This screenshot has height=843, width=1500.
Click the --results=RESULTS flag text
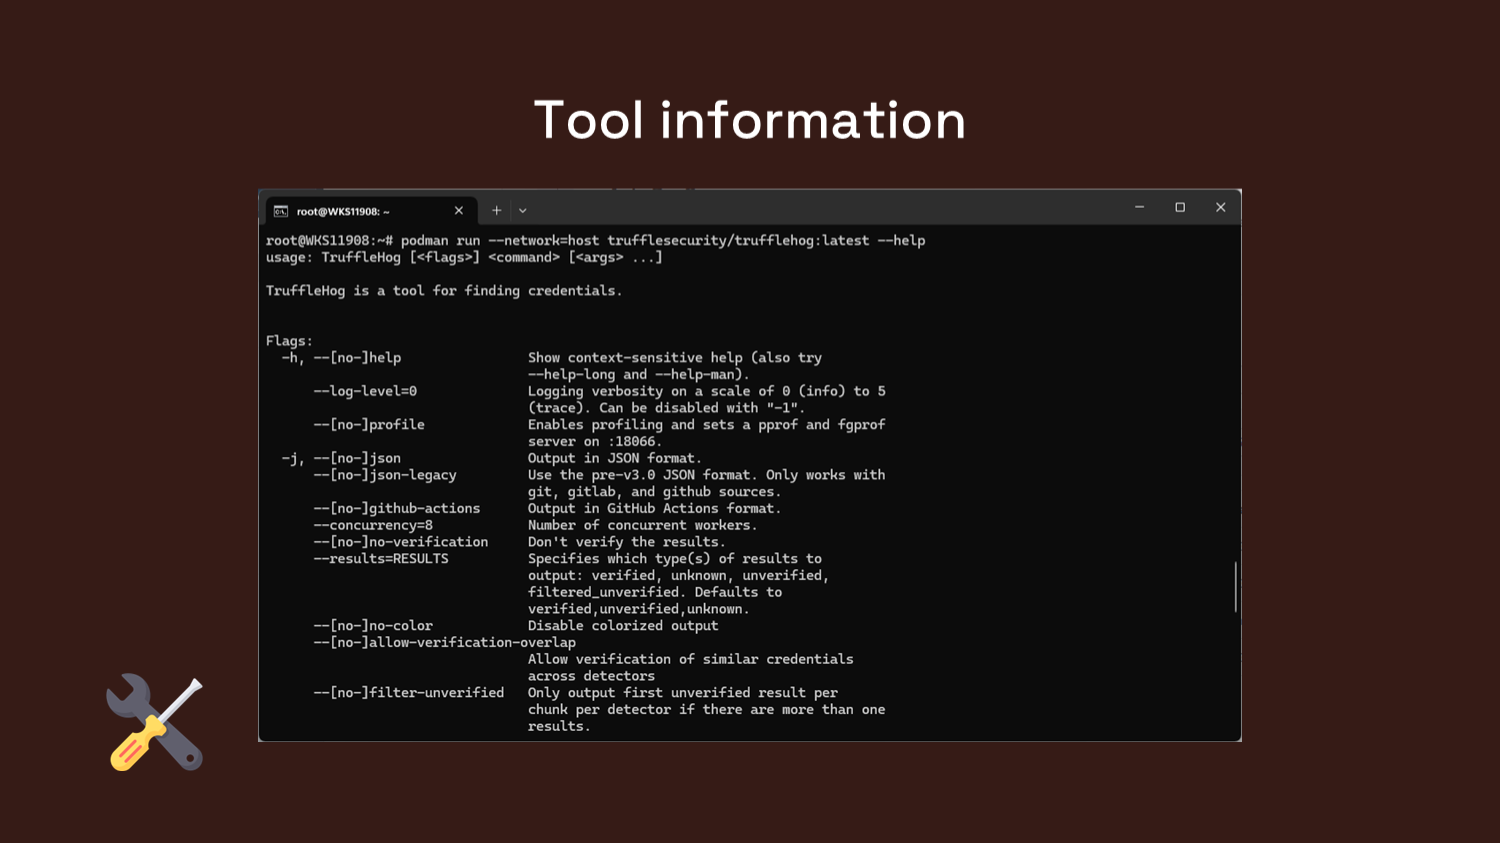tap(380, 559)
